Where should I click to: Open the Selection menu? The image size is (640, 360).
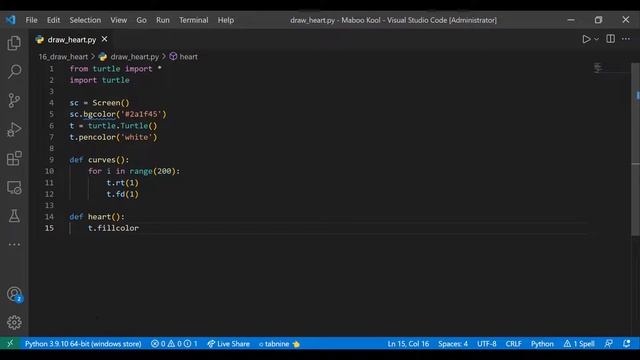(x=85, y=20)
